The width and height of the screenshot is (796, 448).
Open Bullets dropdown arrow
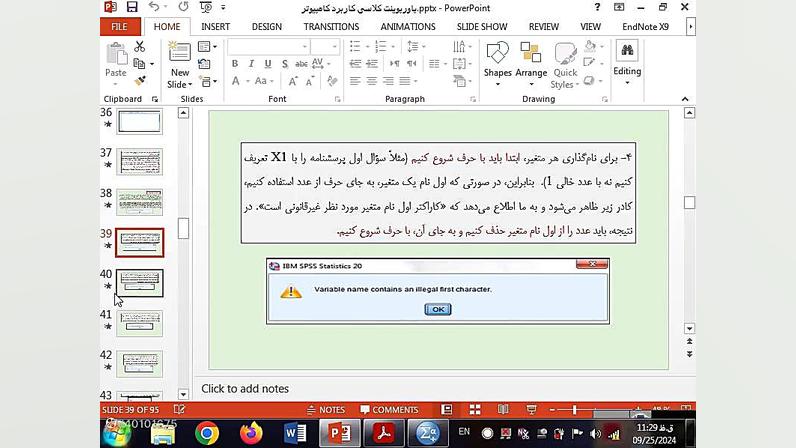click(x=367, y=47)
